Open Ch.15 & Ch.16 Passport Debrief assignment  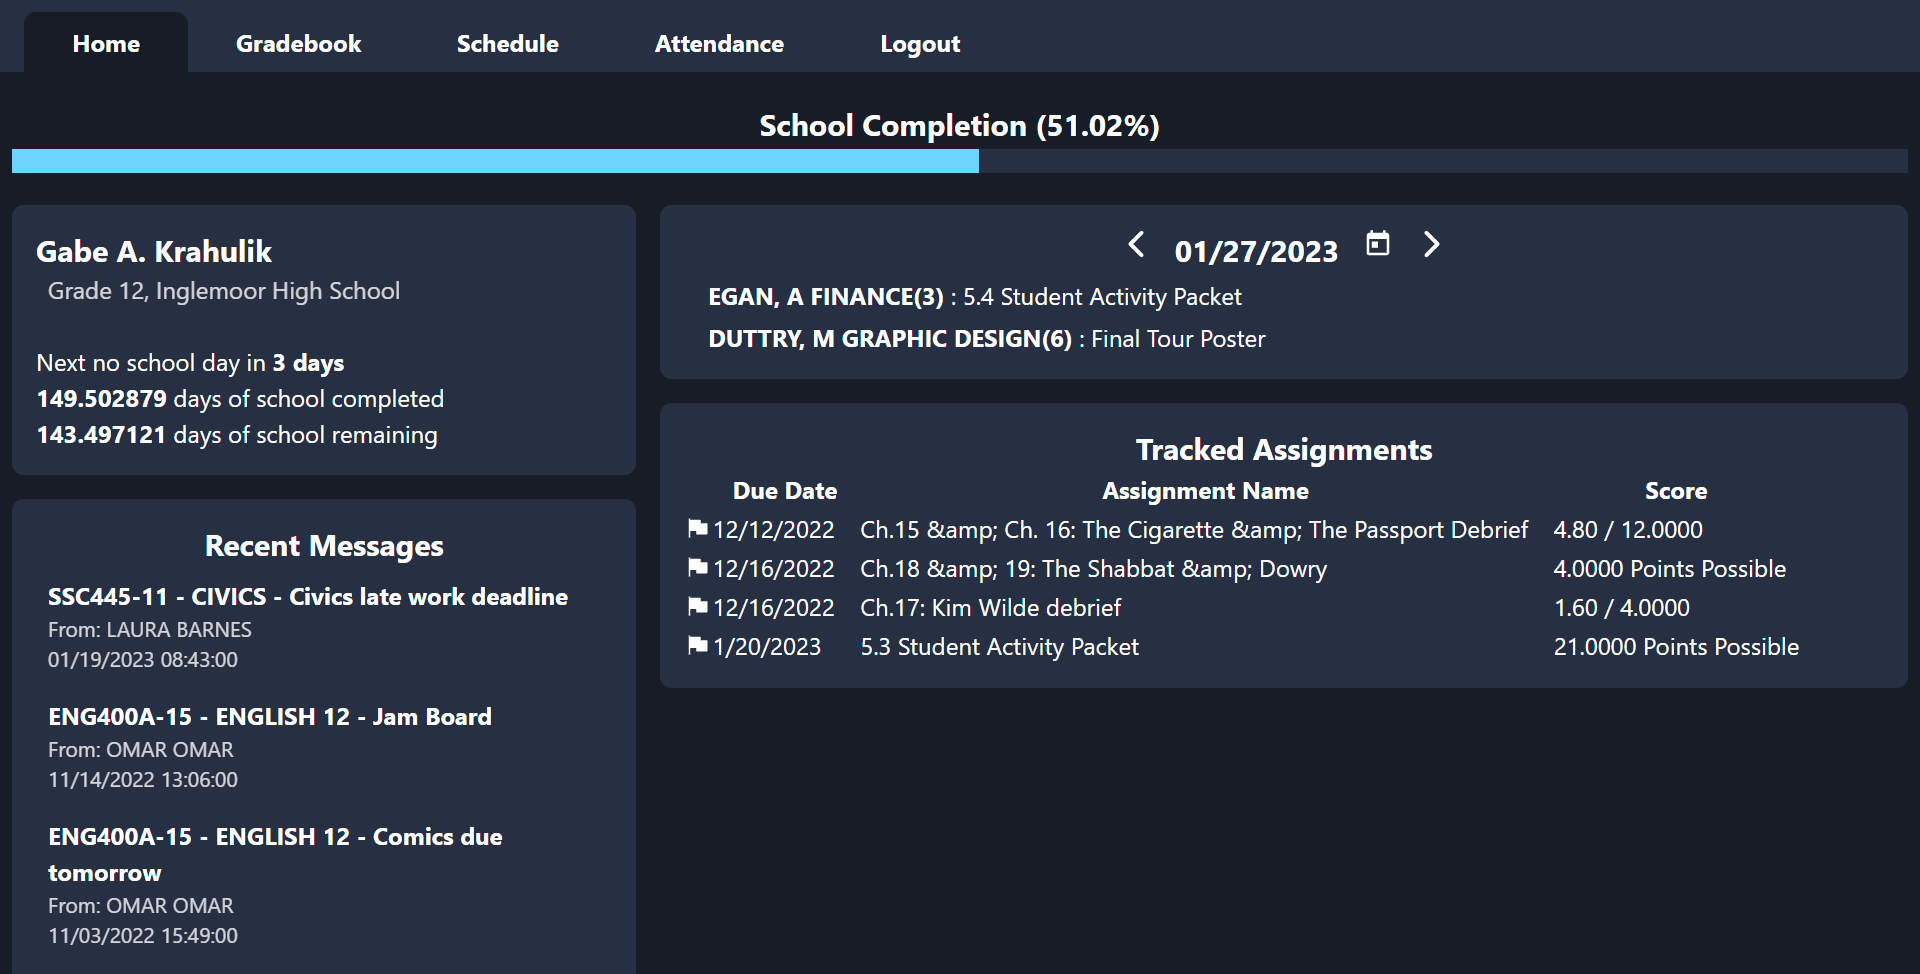click(1194, 530)
